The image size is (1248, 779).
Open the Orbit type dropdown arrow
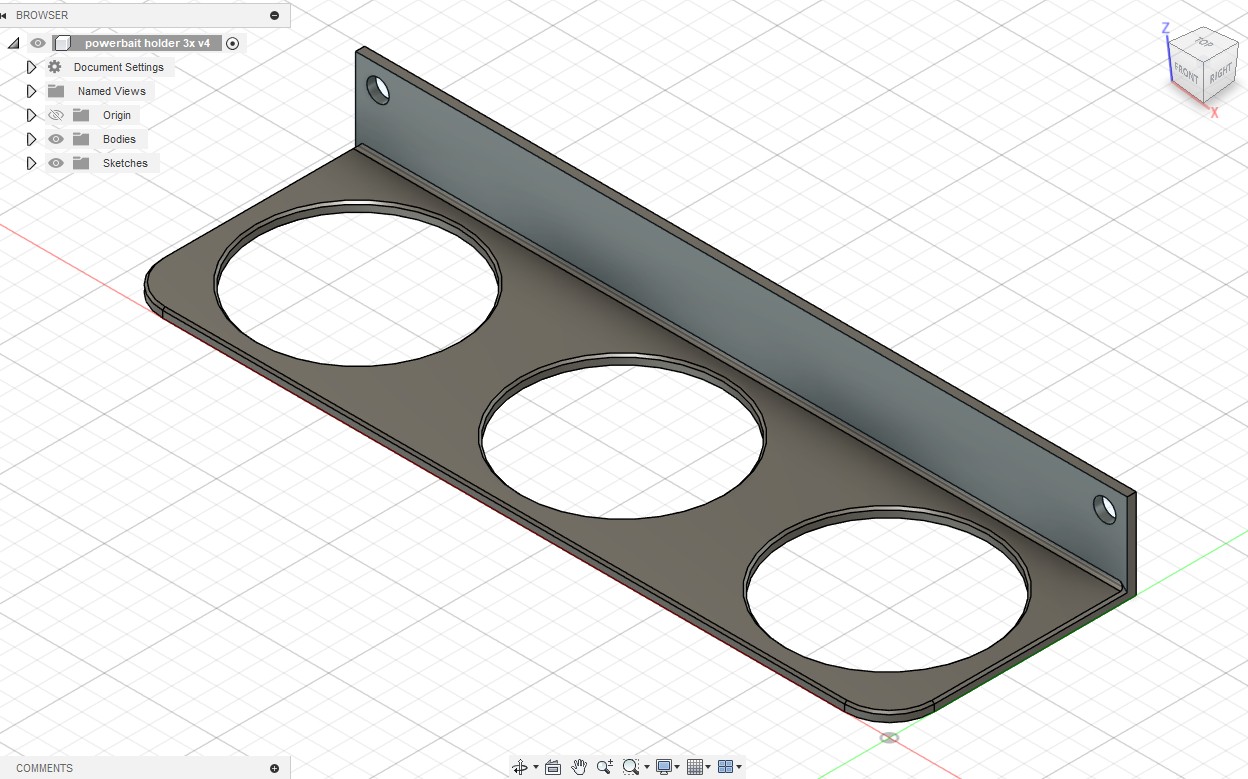click(x=536, y=767)
